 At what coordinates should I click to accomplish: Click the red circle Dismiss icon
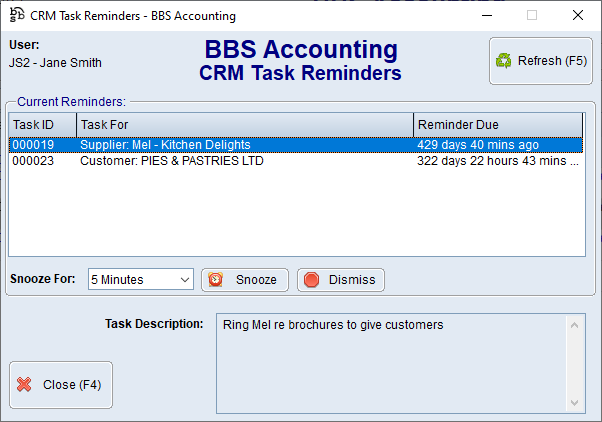[310, 280]
